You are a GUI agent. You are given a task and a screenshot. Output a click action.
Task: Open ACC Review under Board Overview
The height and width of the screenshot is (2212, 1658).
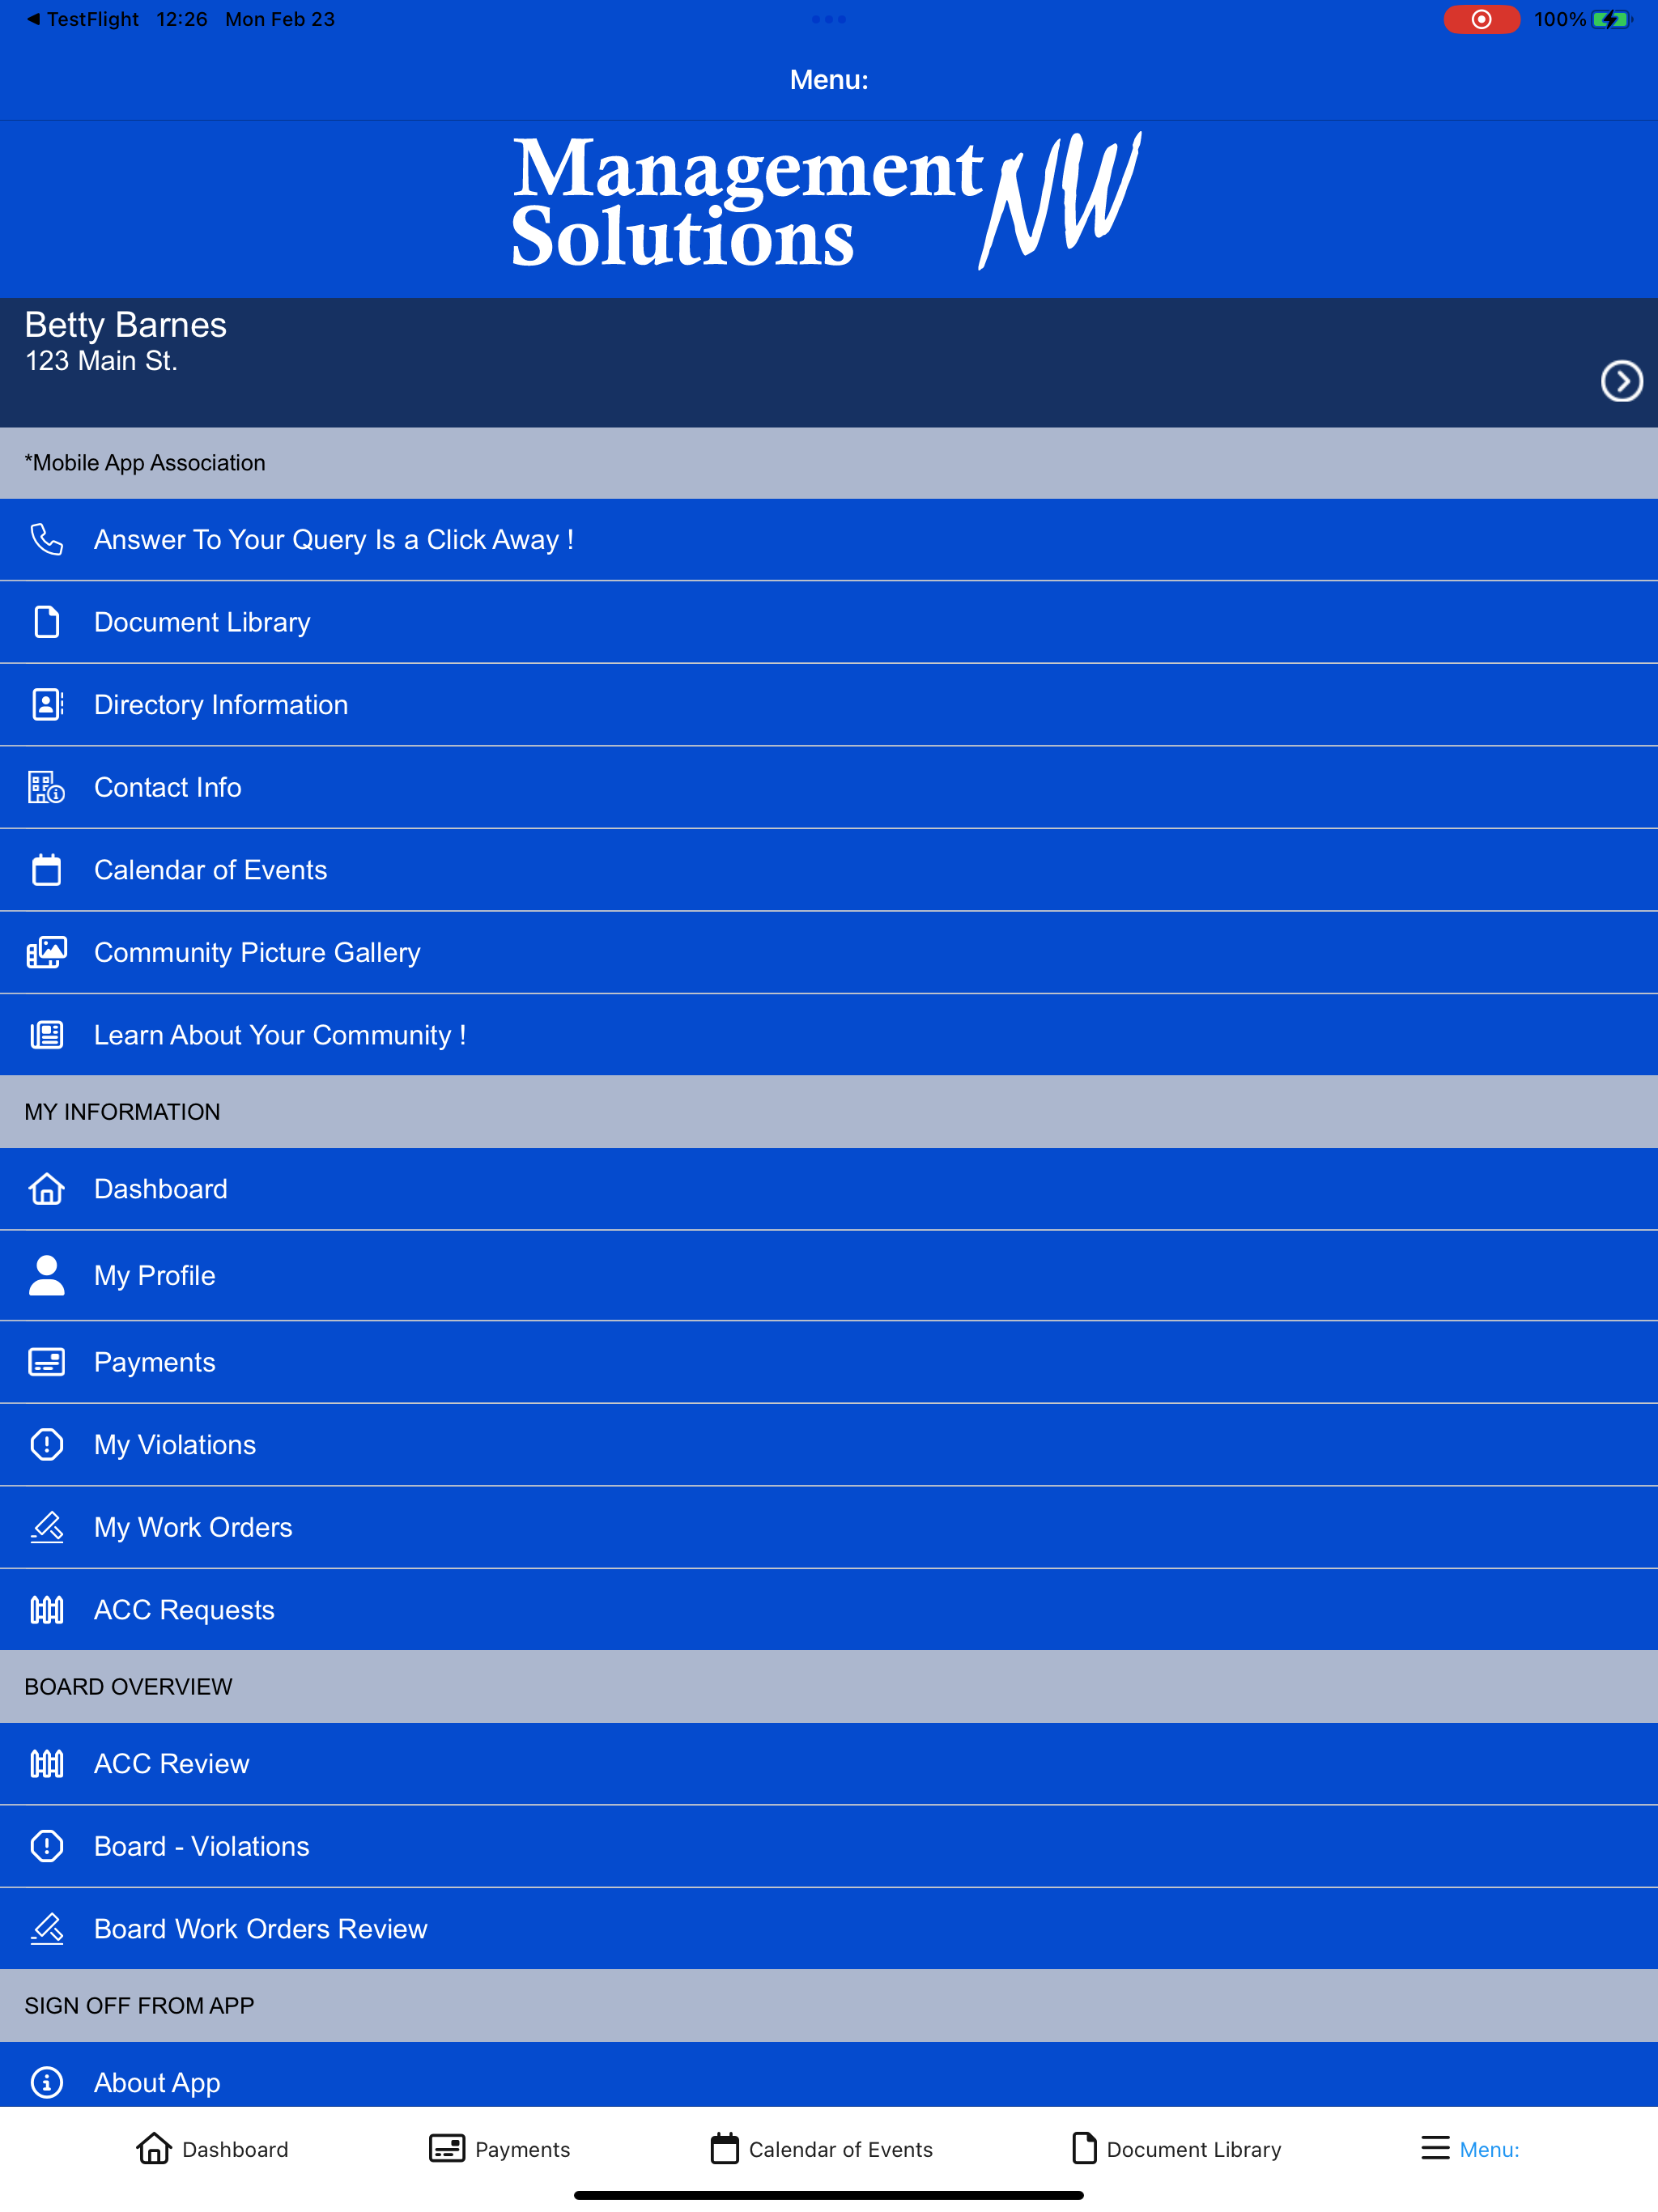pos(829,1764)
